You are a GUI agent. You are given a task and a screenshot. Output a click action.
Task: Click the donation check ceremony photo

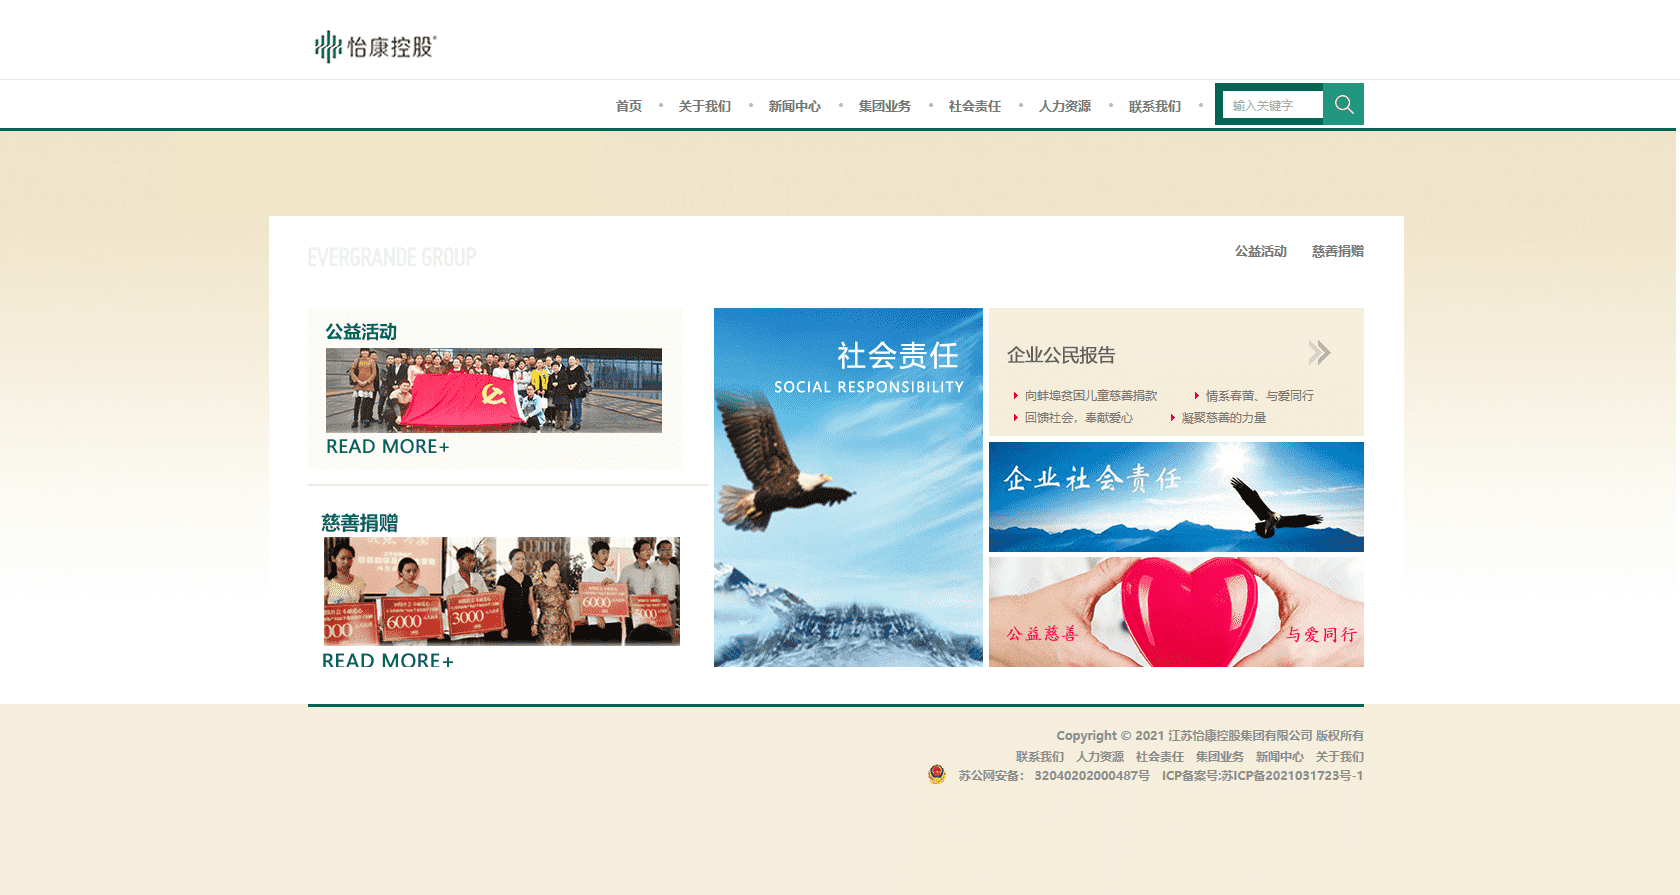coord(501,591)
